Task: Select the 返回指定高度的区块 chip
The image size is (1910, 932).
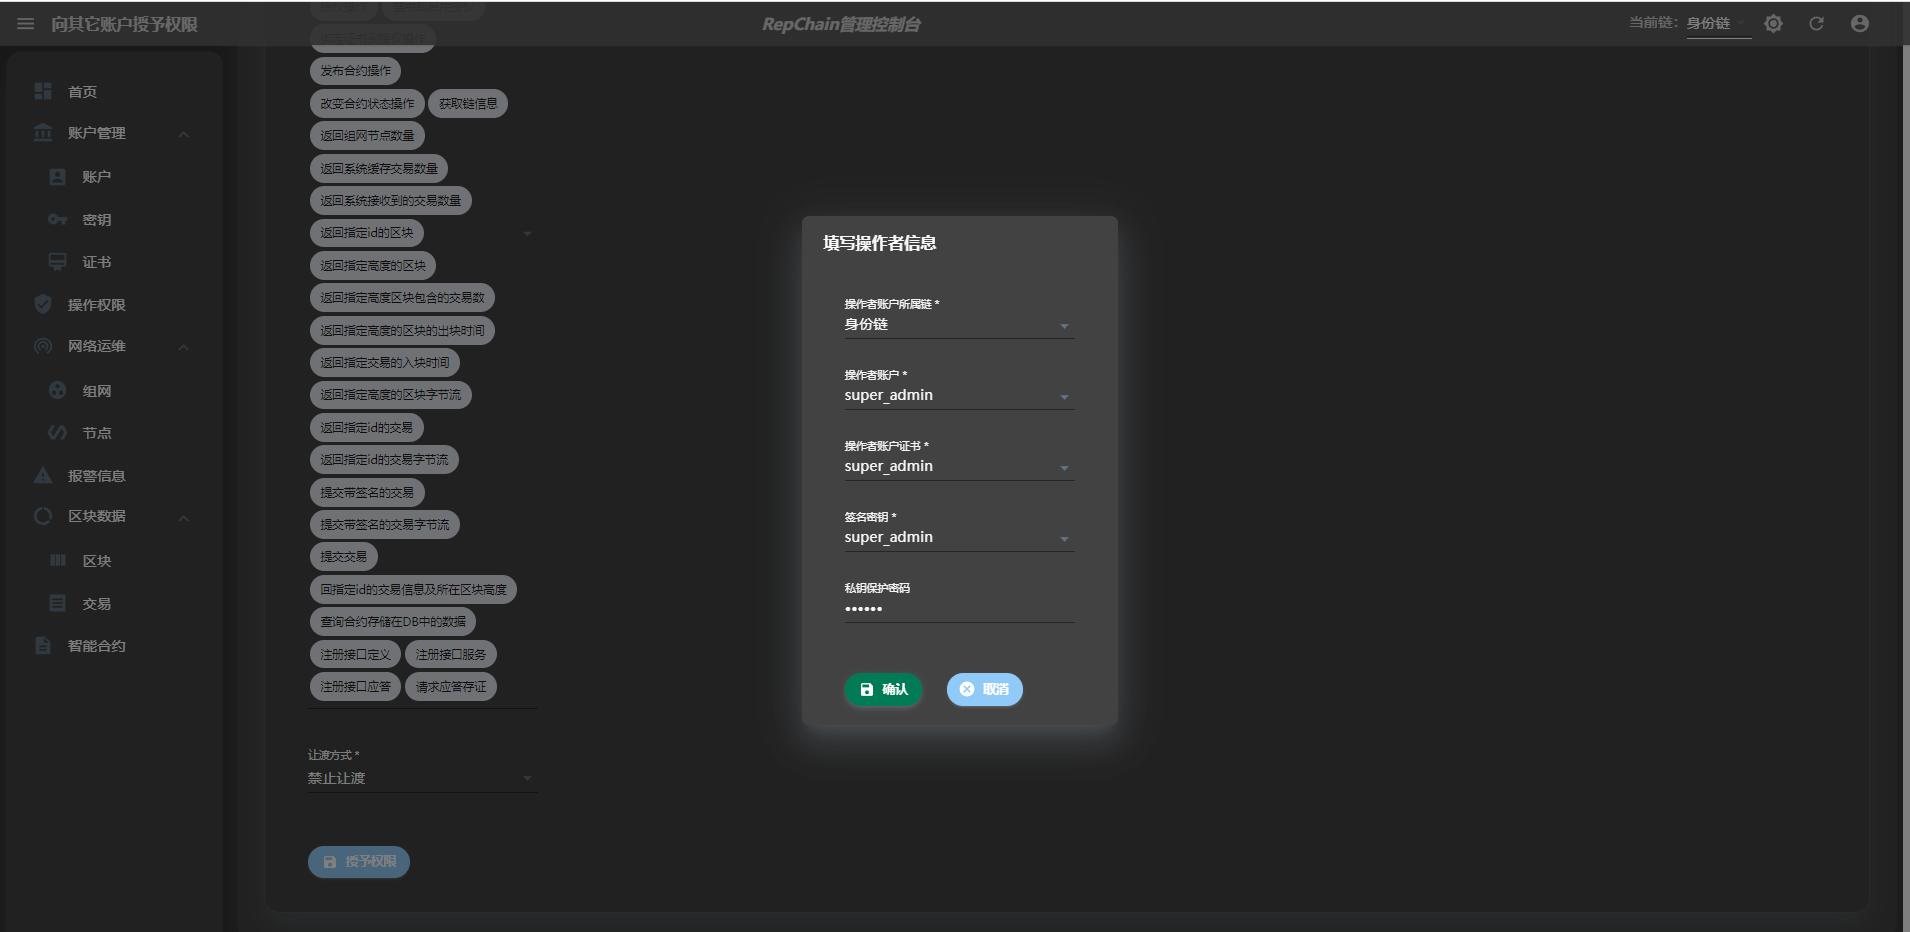Action: (x=373, y=265)
